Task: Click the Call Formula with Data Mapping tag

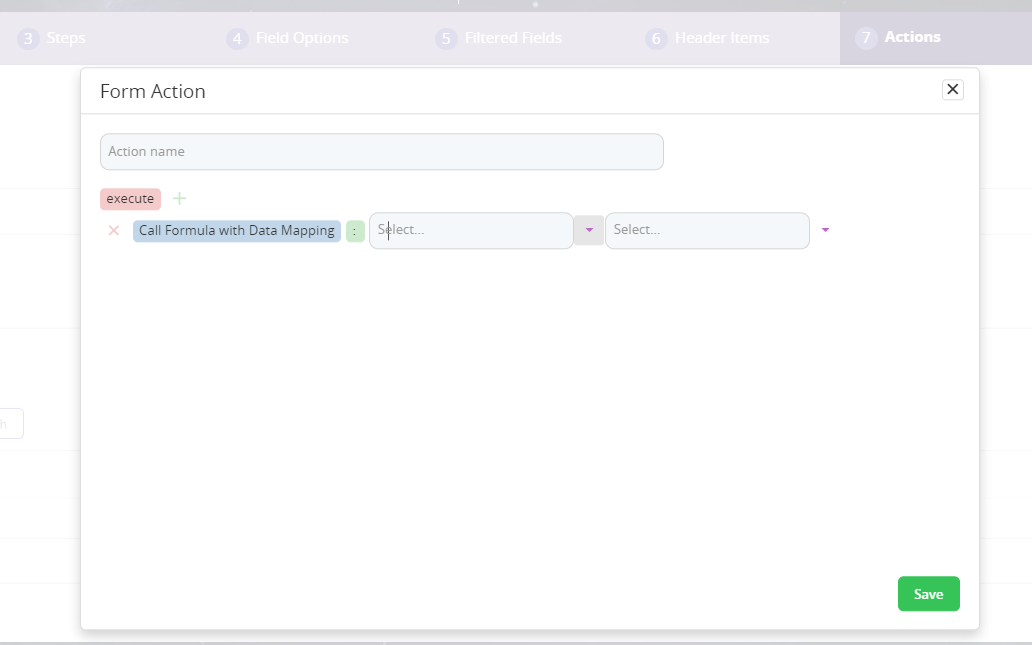Action: coord(236,231)
